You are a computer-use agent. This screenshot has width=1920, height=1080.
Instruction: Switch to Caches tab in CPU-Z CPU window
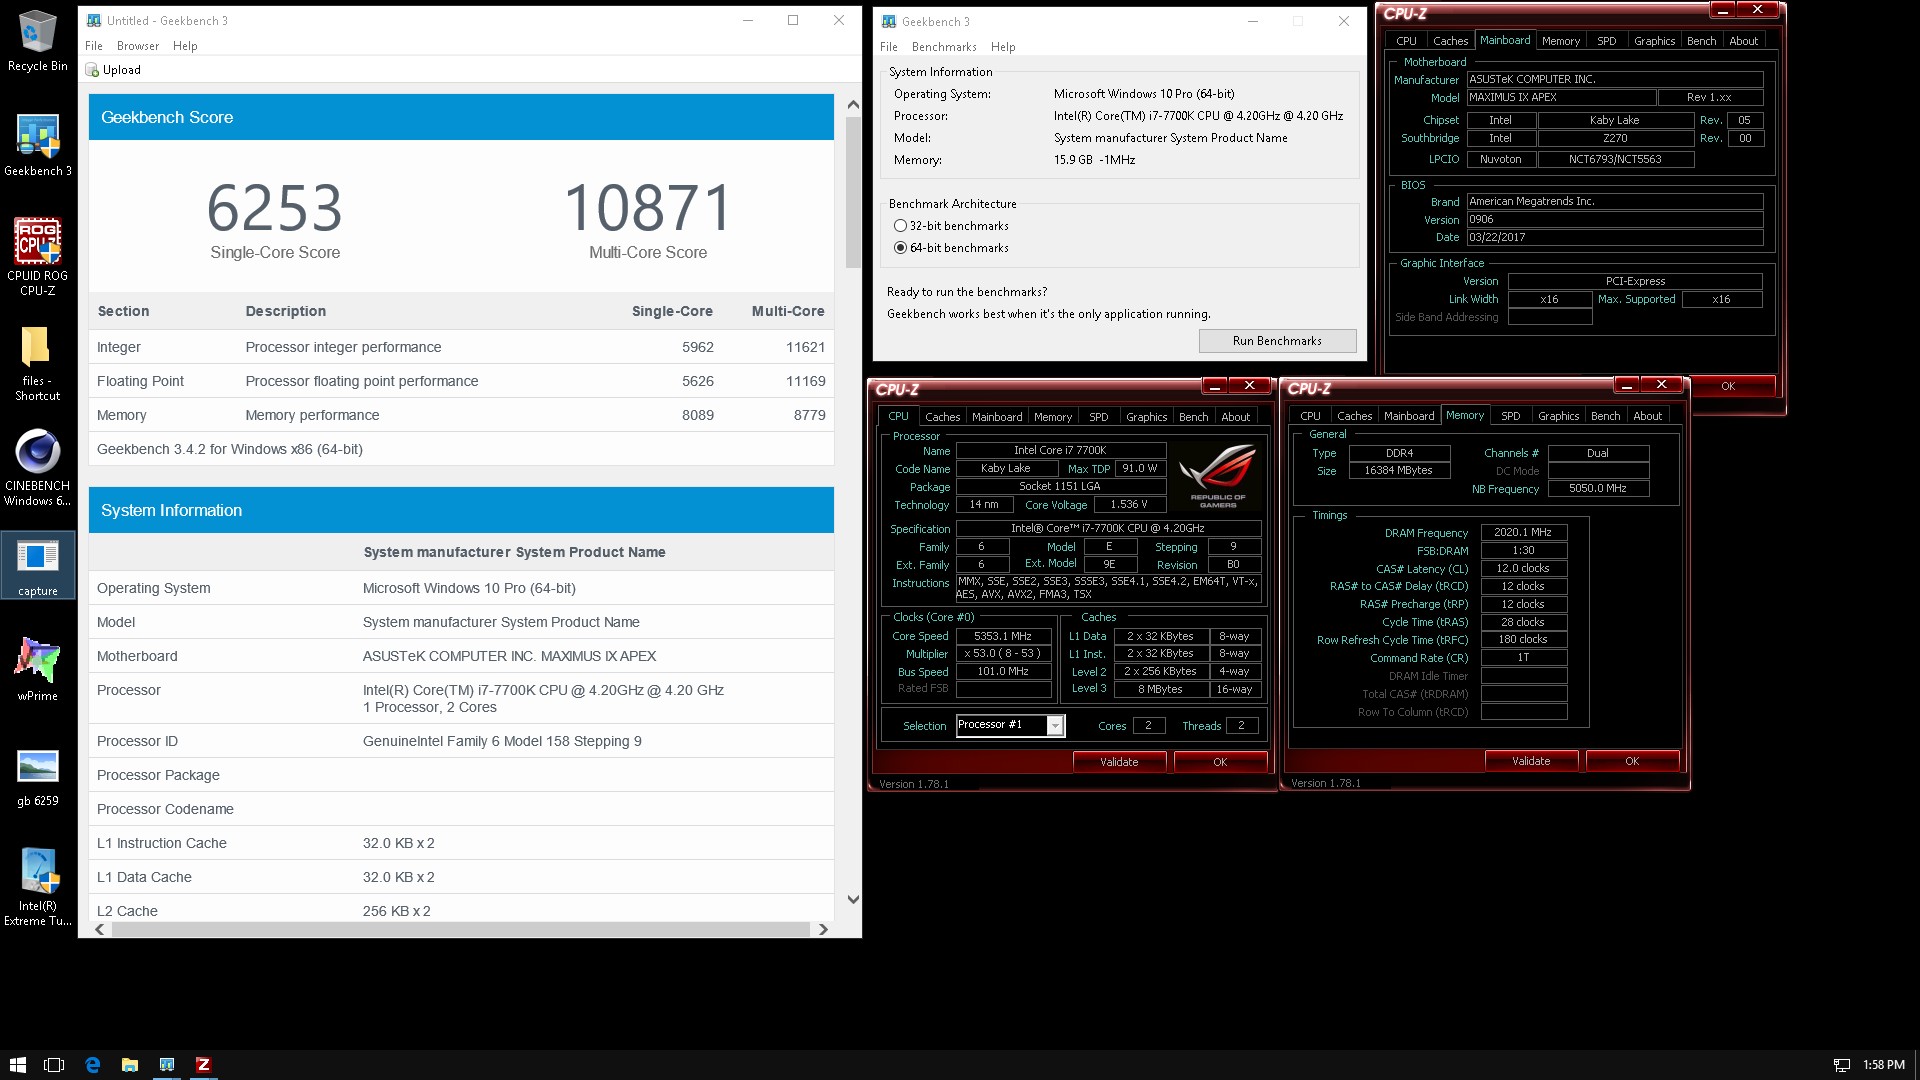click(x=942, y=417)
